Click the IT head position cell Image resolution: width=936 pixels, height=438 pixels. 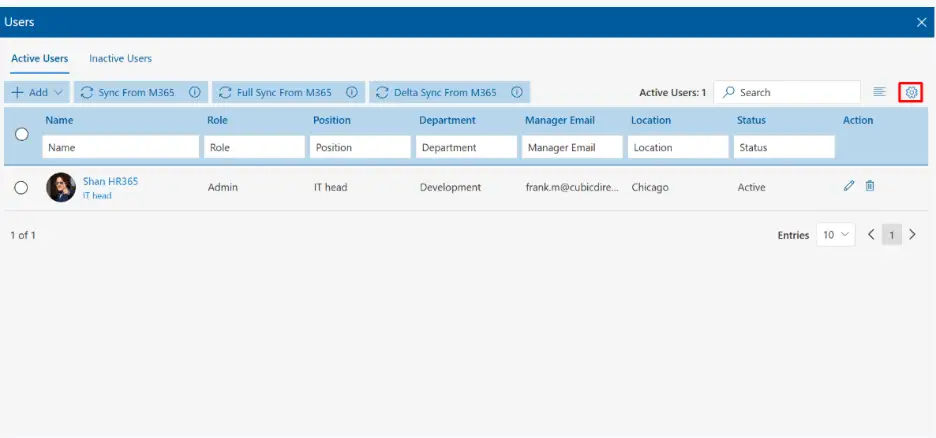(331, 187)
